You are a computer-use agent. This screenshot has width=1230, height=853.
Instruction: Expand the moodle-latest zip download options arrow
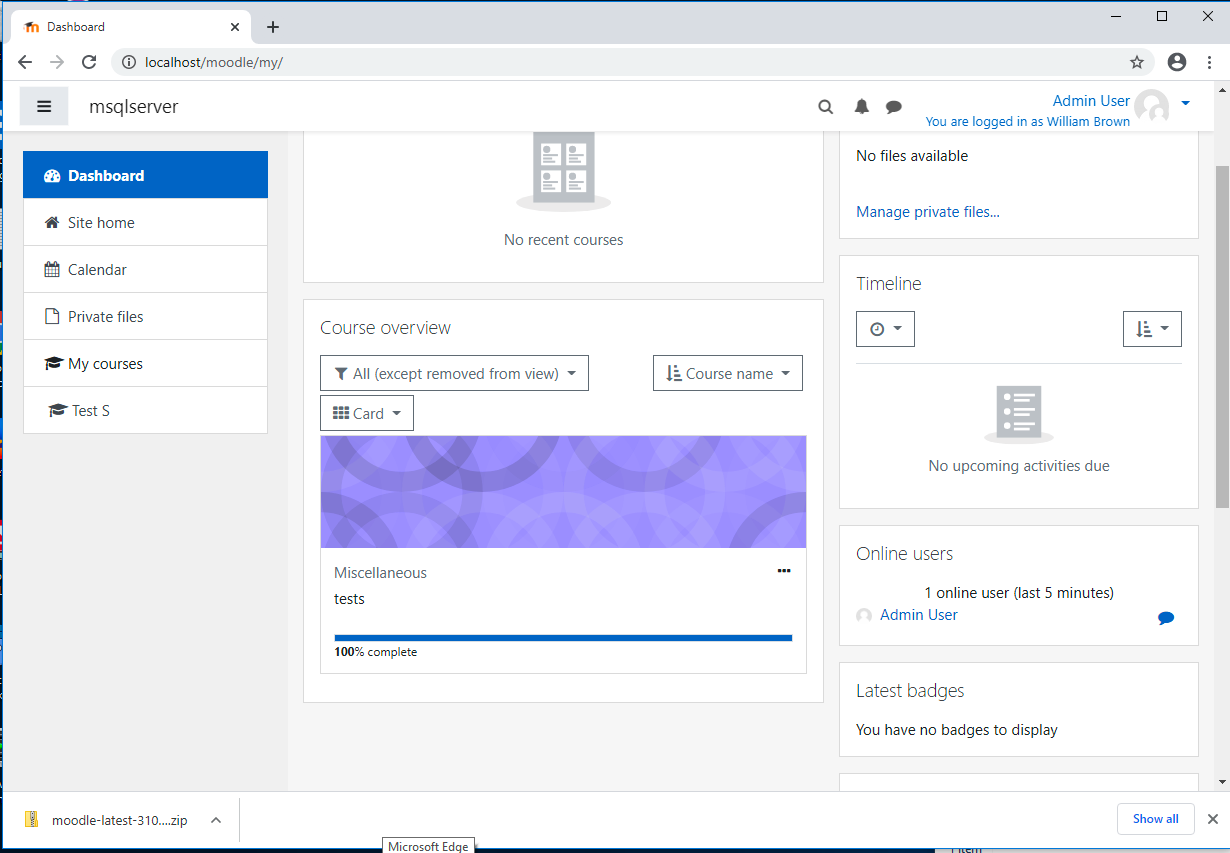[x=215, y=820]
